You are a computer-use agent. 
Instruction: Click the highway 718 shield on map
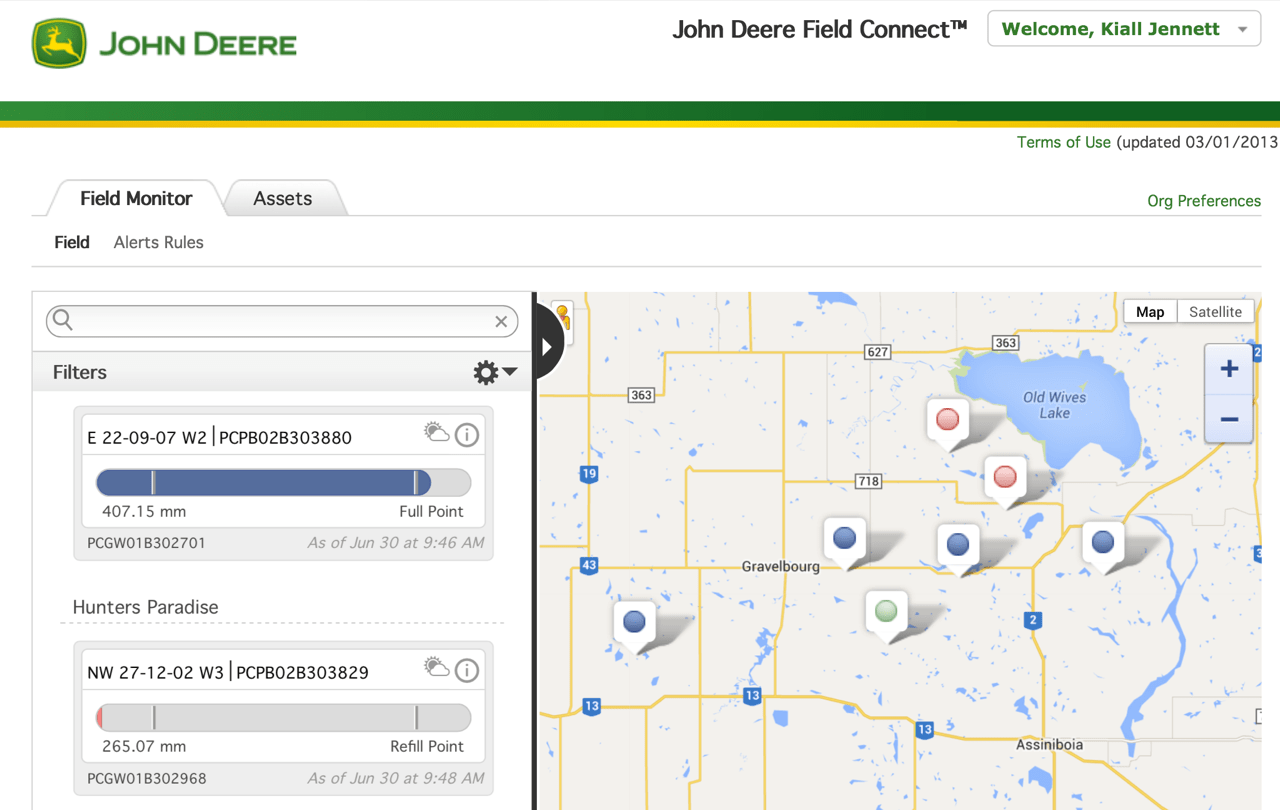(x=869, y=481)
